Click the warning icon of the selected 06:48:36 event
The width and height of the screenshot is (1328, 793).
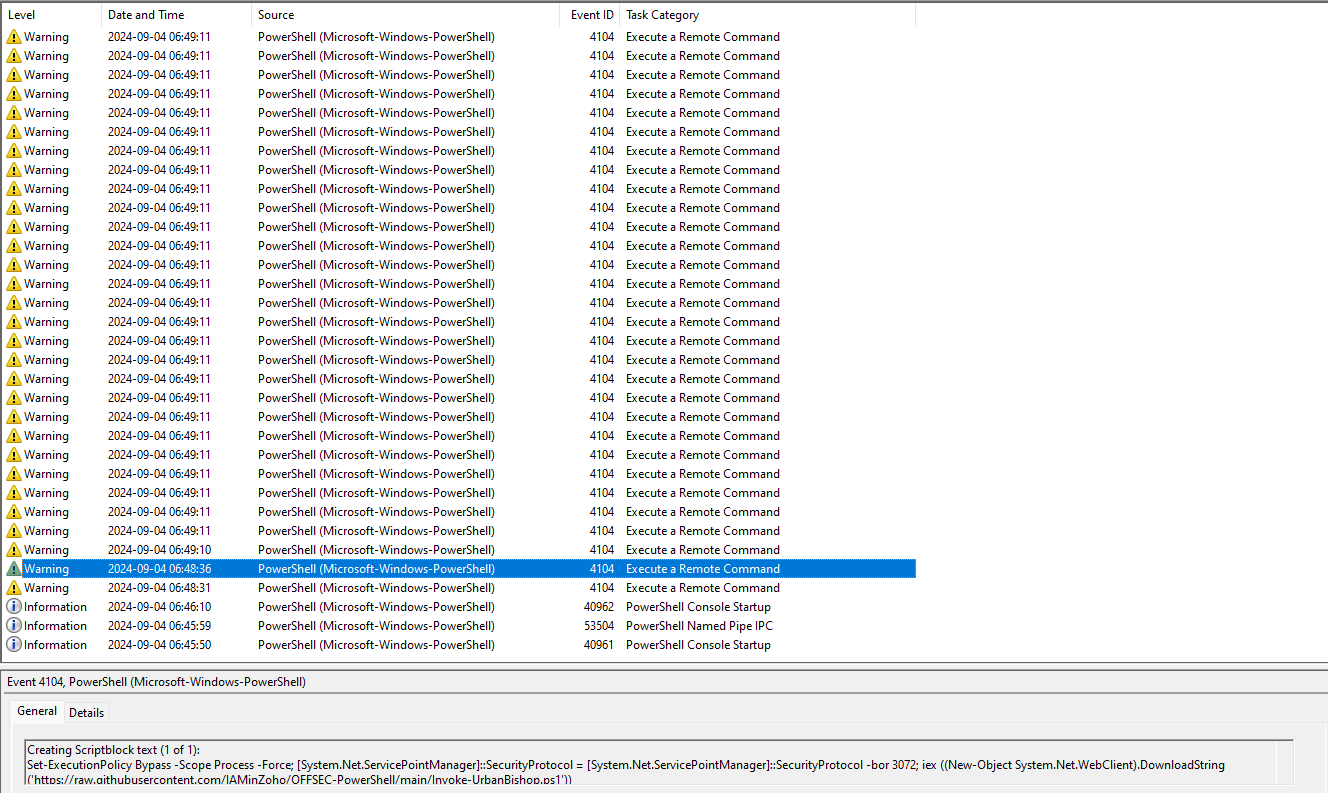13,569
